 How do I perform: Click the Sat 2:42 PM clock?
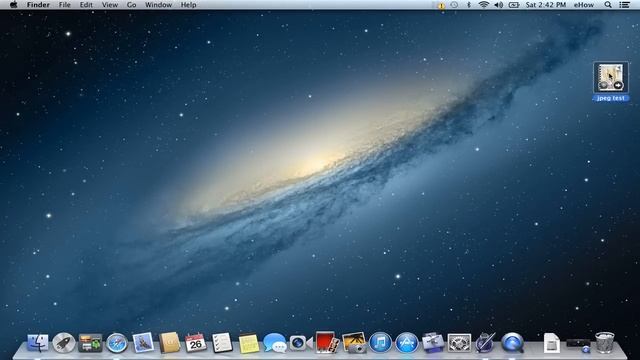coord(546,5)
